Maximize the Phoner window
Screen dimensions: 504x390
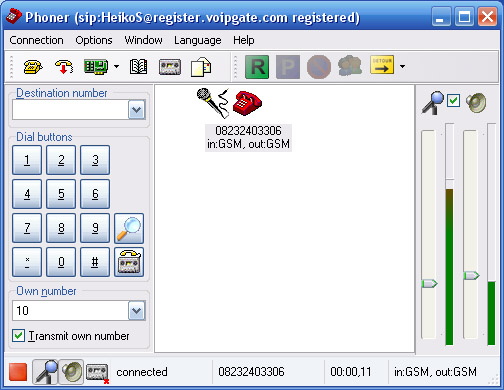click(x=464, y=17)
